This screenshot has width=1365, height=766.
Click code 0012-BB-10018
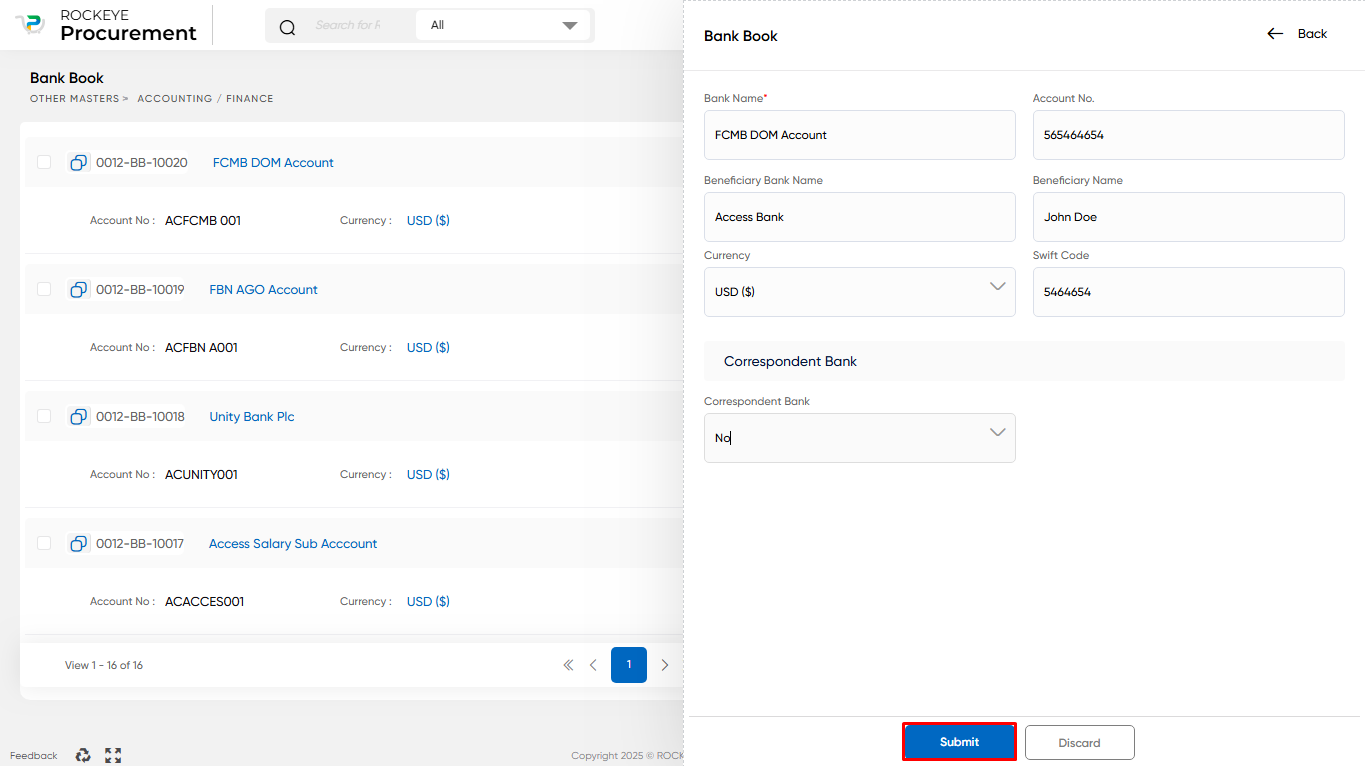pos(140,417)
